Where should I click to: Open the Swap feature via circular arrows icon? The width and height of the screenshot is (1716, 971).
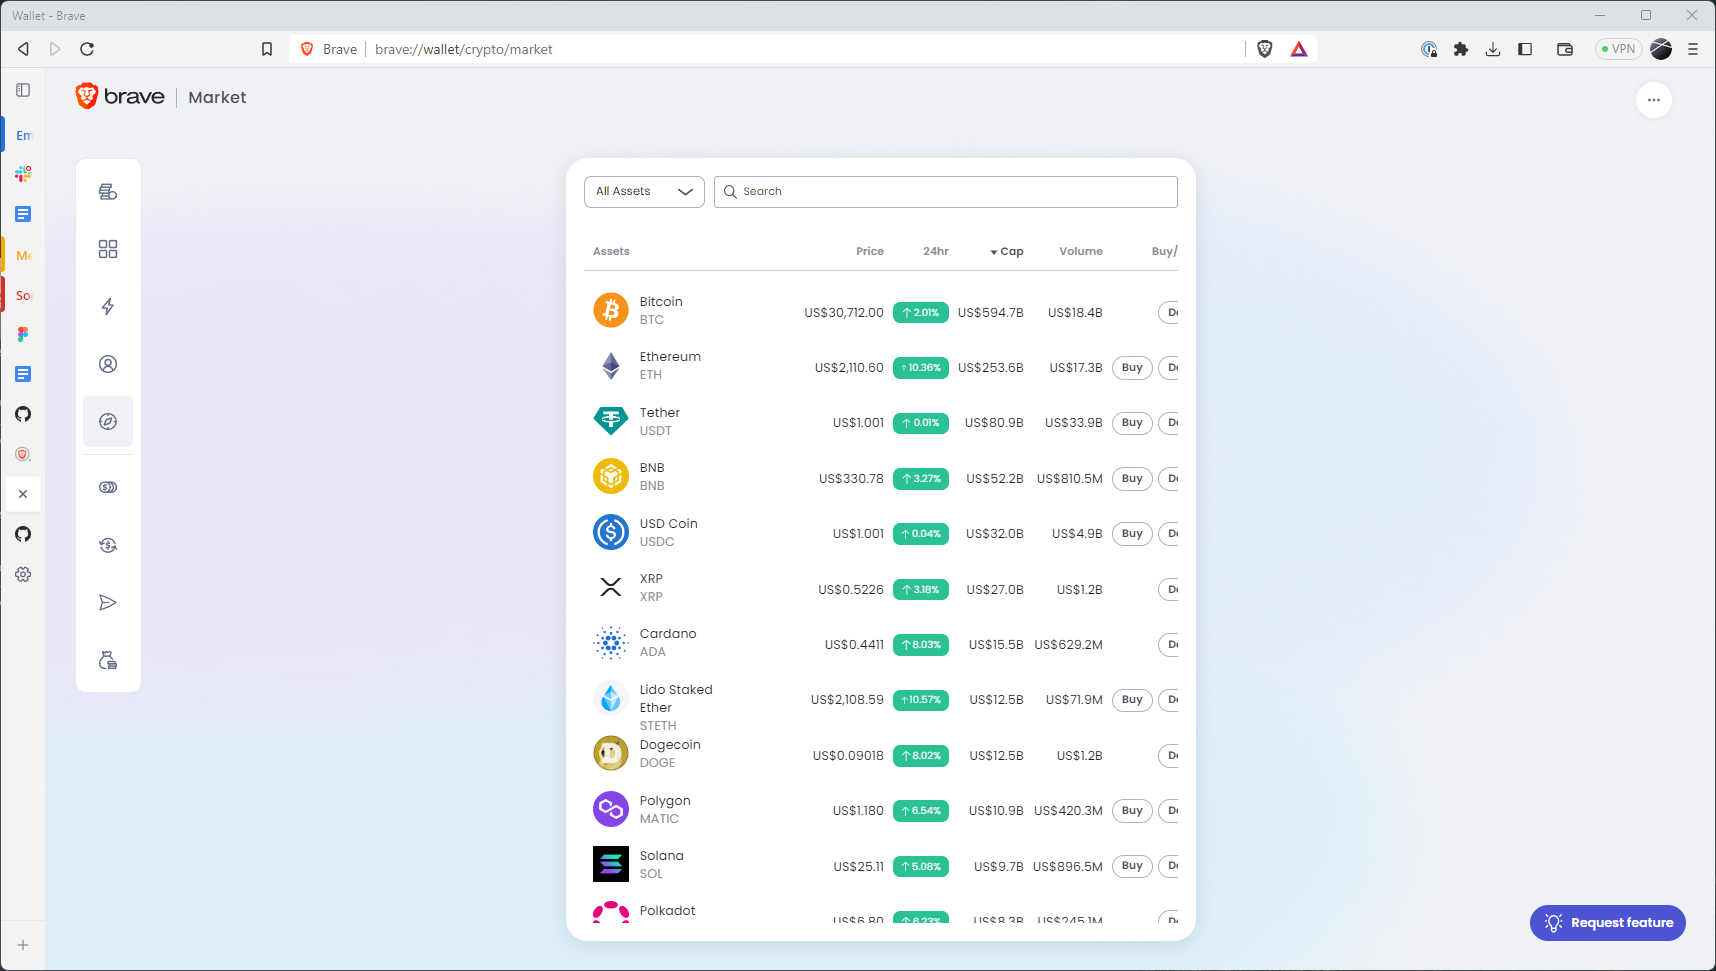coord(108,545)
